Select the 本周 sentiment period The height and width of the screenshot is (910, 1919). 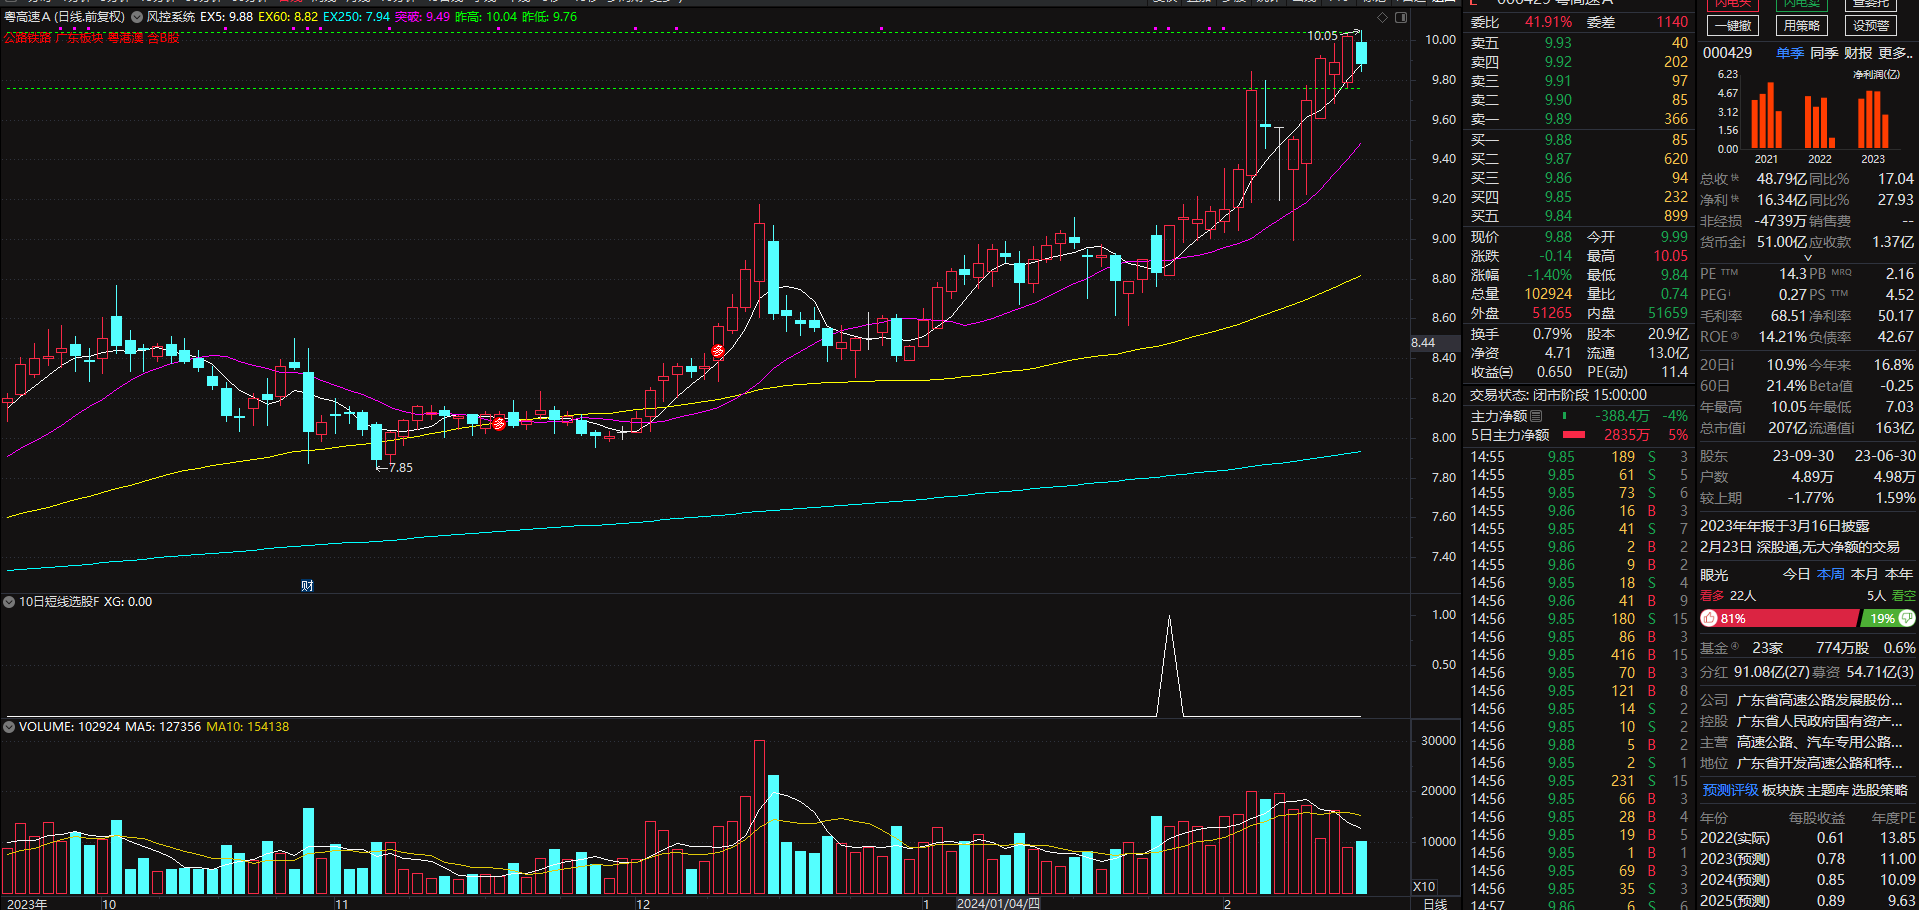tap(1831, 574)
